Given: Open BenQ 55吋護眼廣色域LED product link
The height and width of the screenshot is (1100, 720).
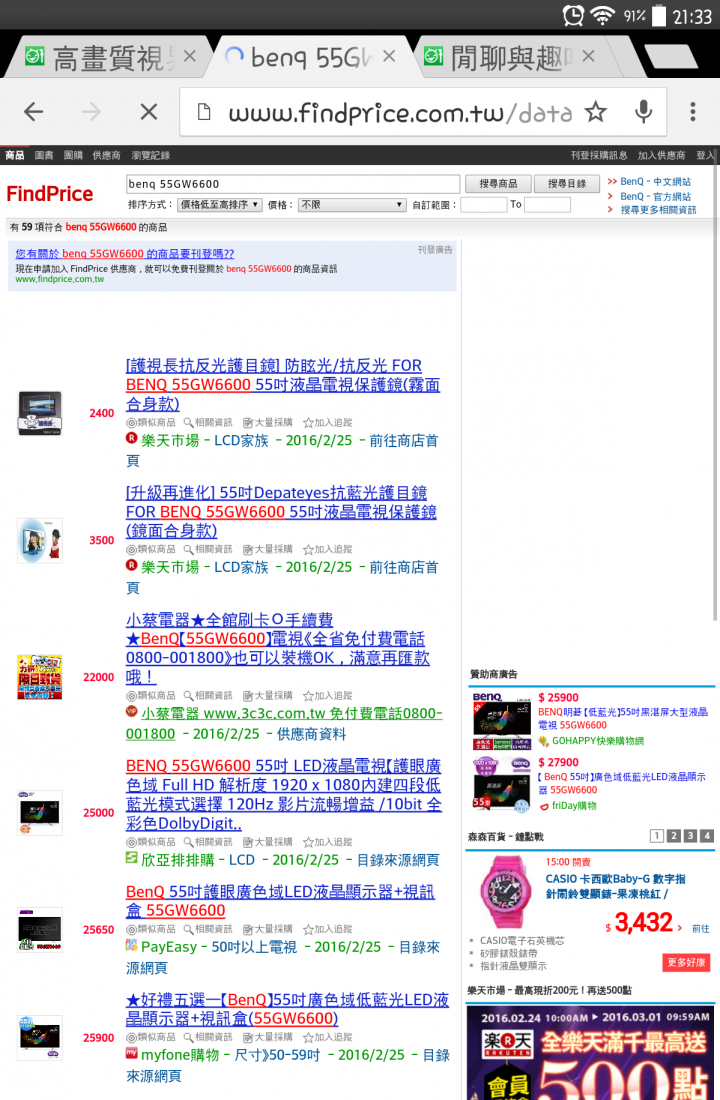Looking at the screenshot, I should [x=280, y=901].
